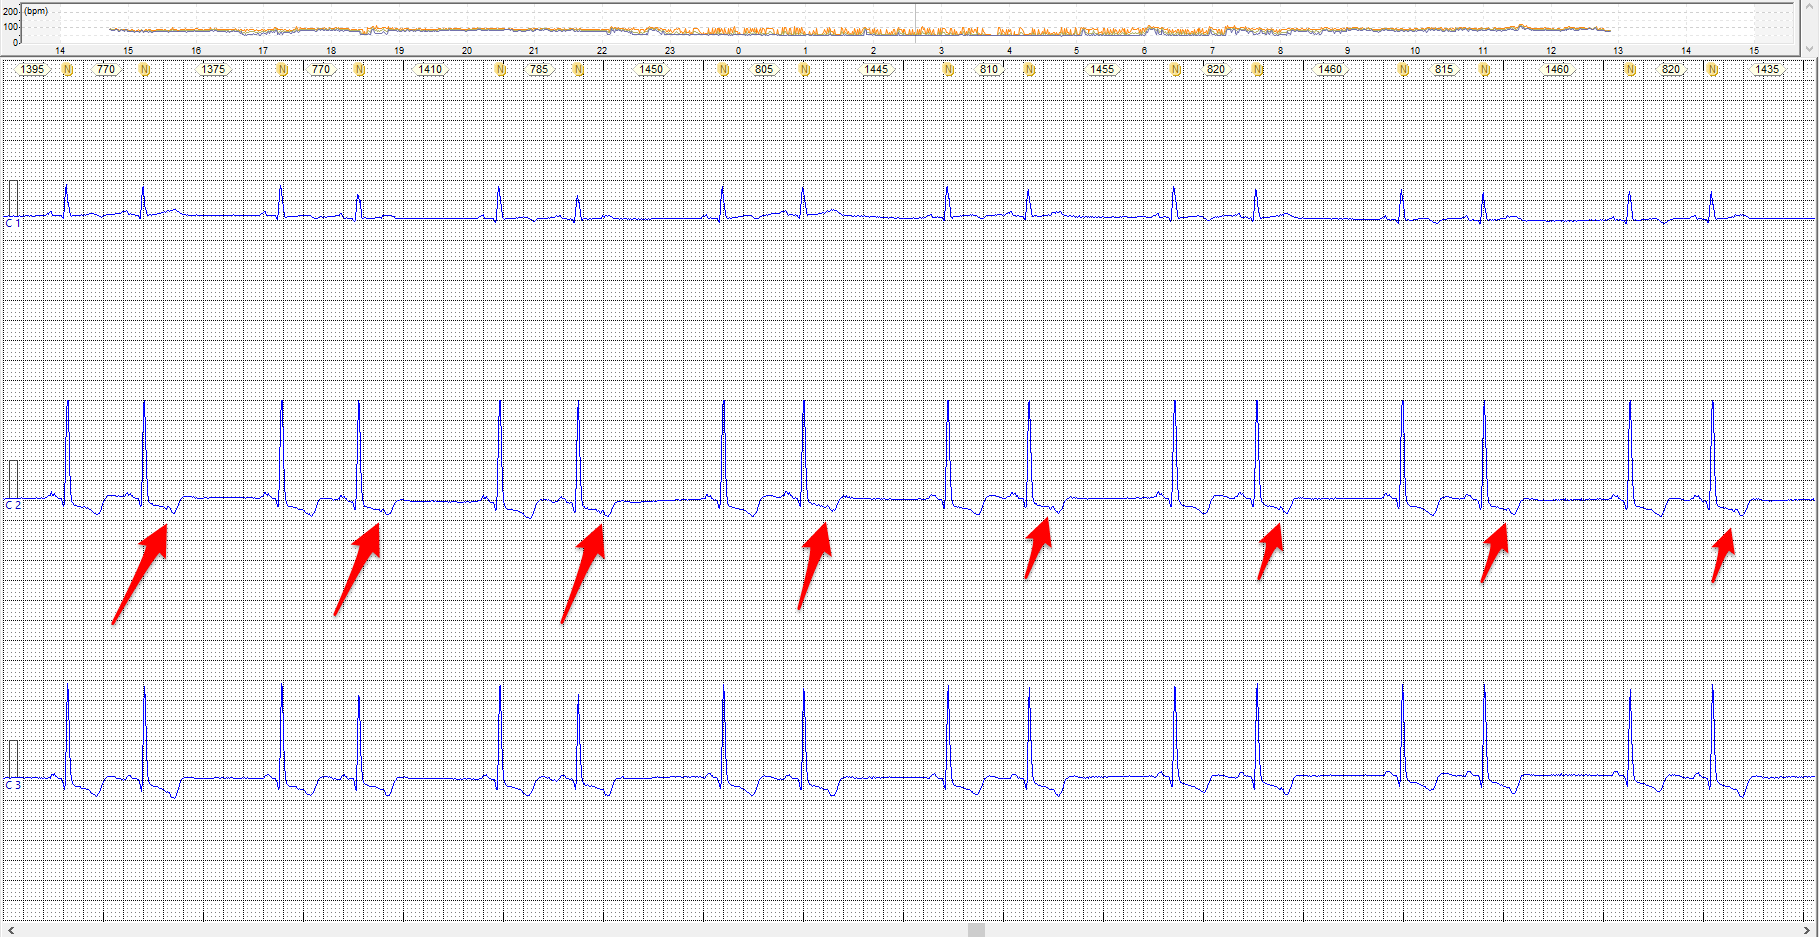Image resolution: width=1819 pixels, height=937 pixels.
Task: Click the 1375 RR interval label
Action: coord(213,69)
